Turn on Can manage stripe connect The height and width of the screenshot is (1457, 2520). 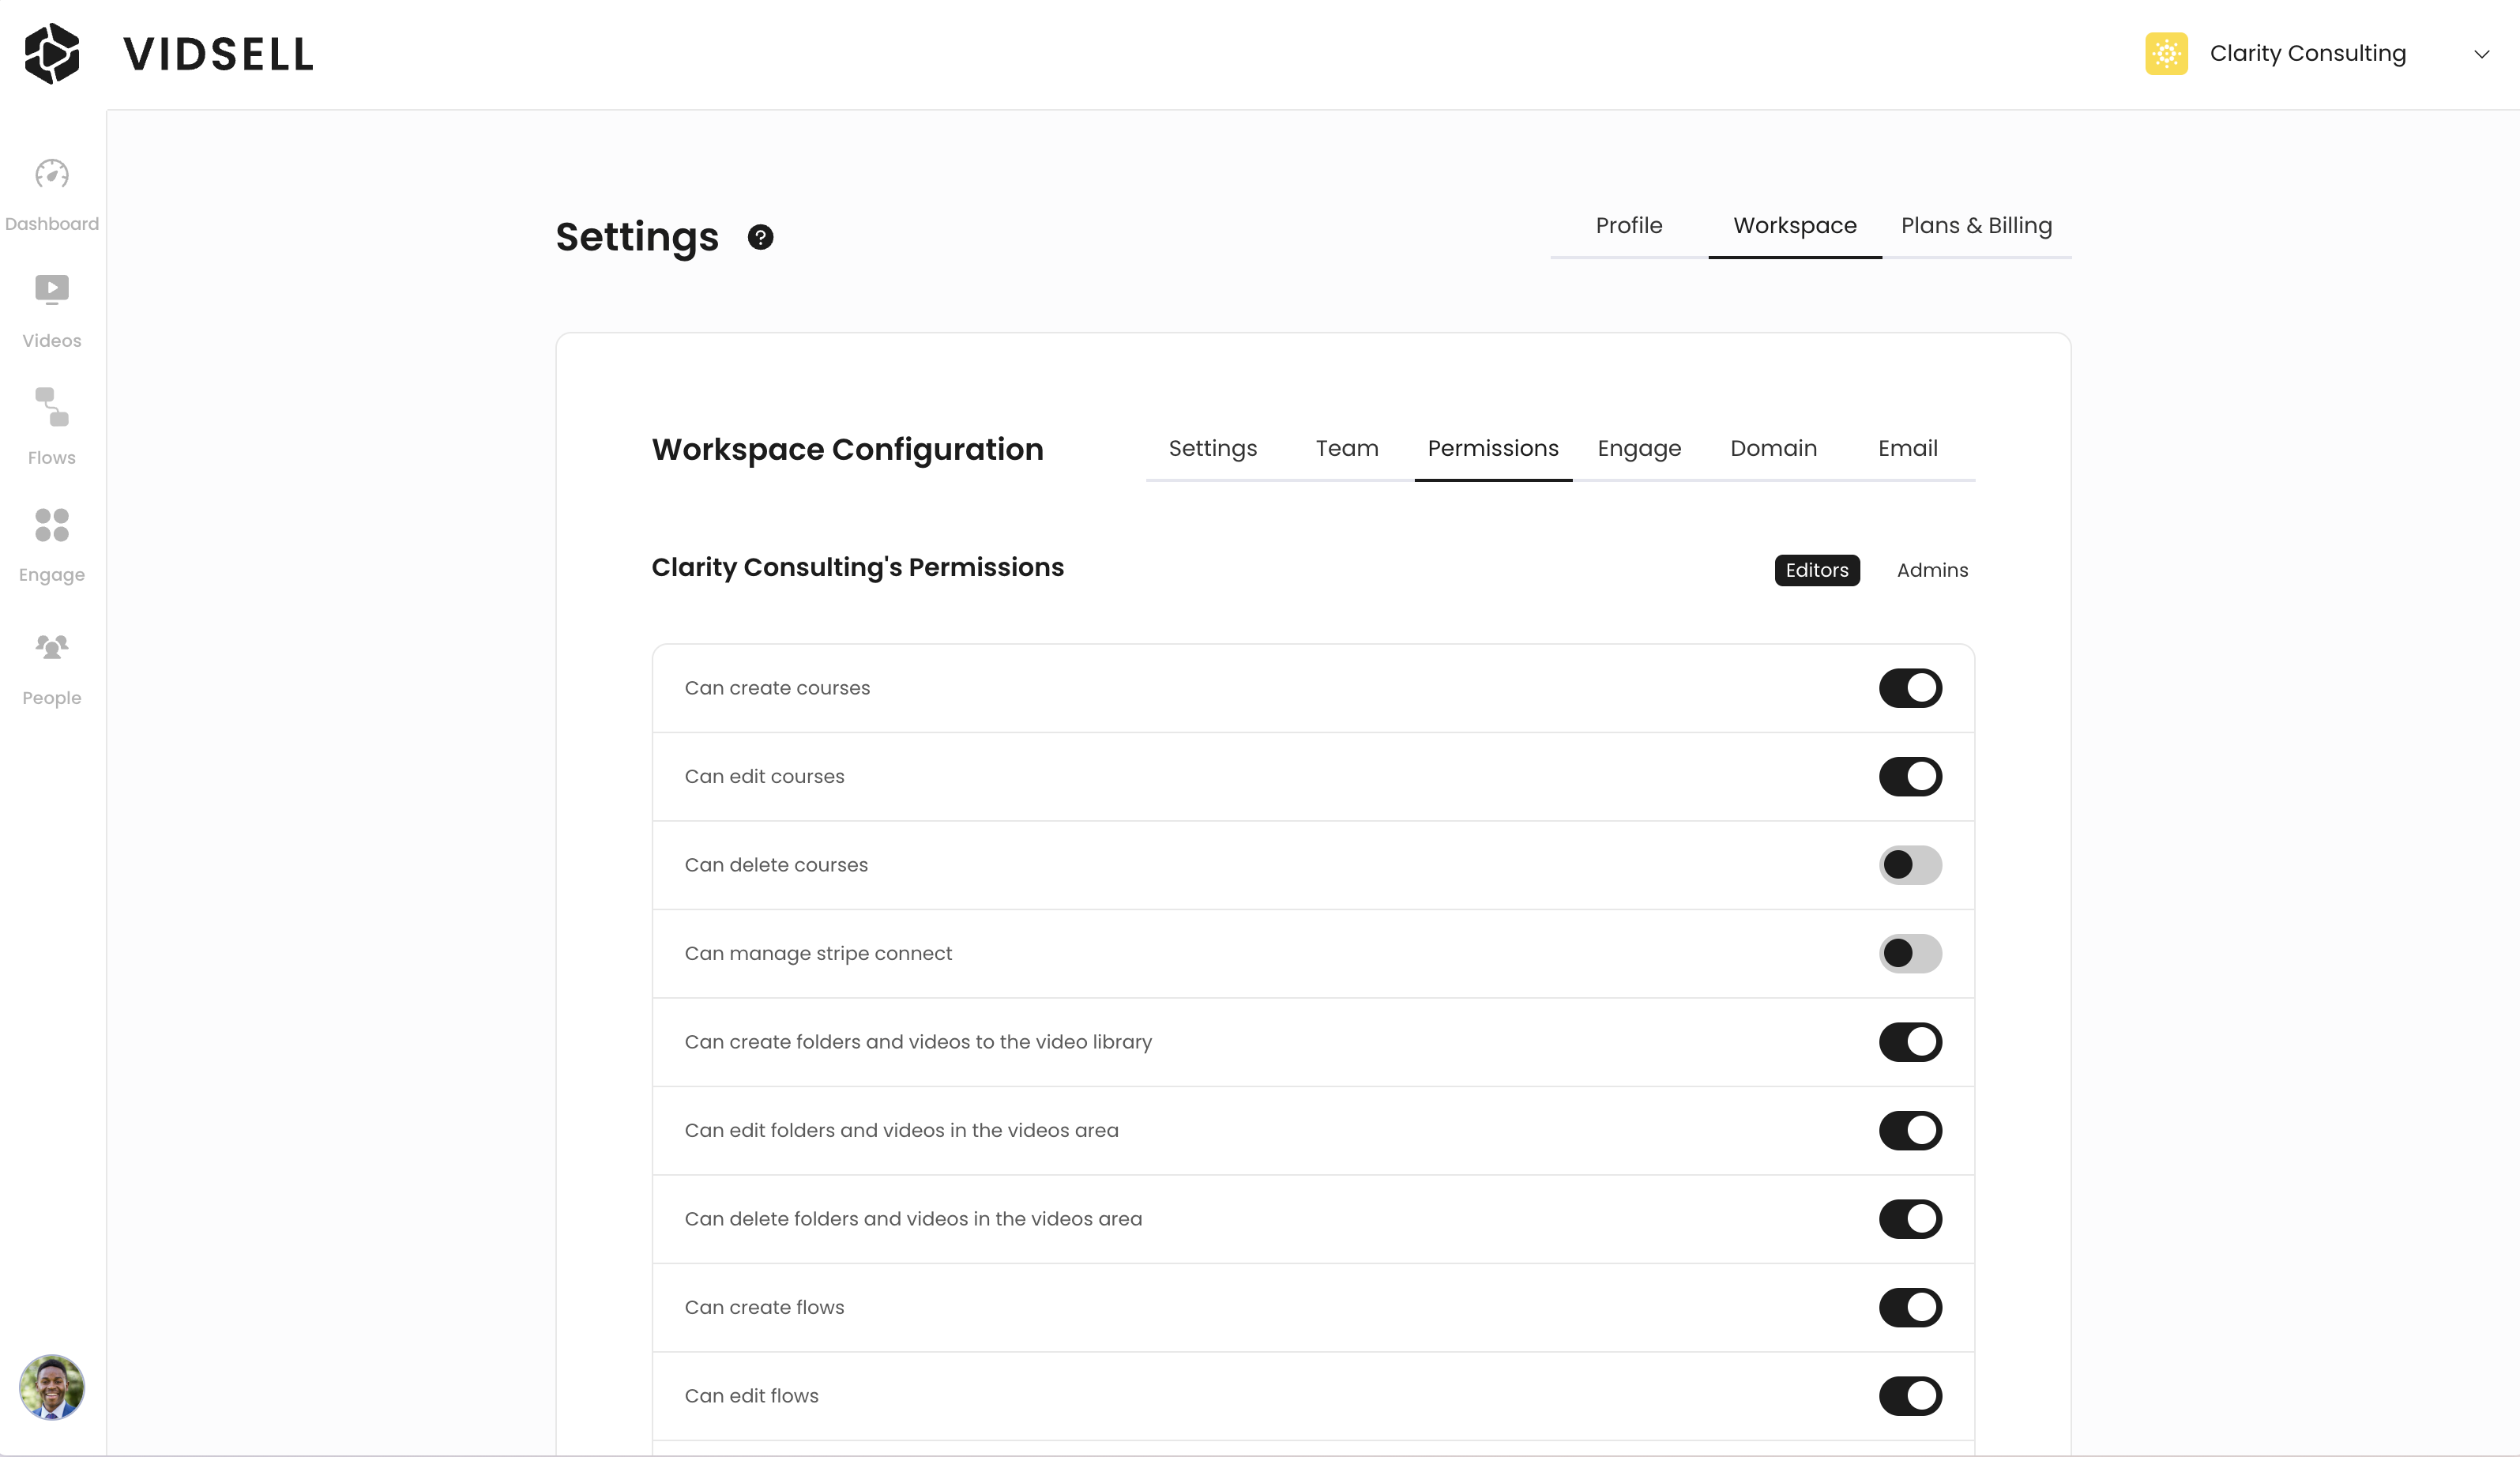tap(1909, 953)
